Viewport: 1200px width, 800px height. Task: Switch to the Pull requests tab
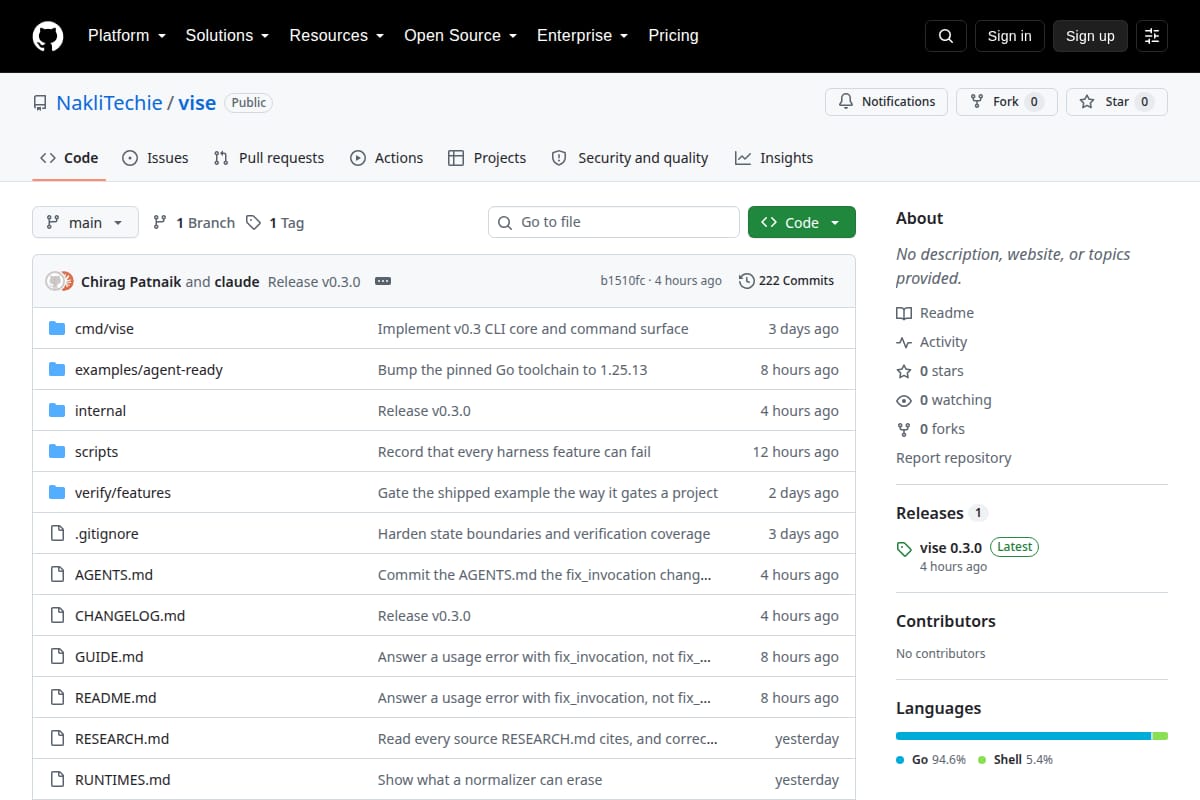(x=269, y=158)
